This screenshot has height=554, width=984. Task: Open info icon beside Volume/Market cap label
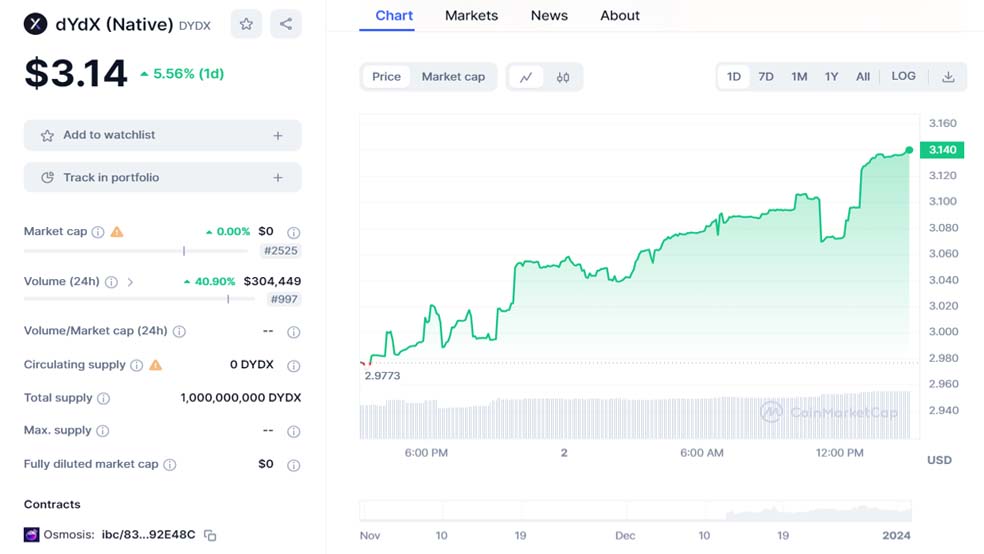point(179,331)
